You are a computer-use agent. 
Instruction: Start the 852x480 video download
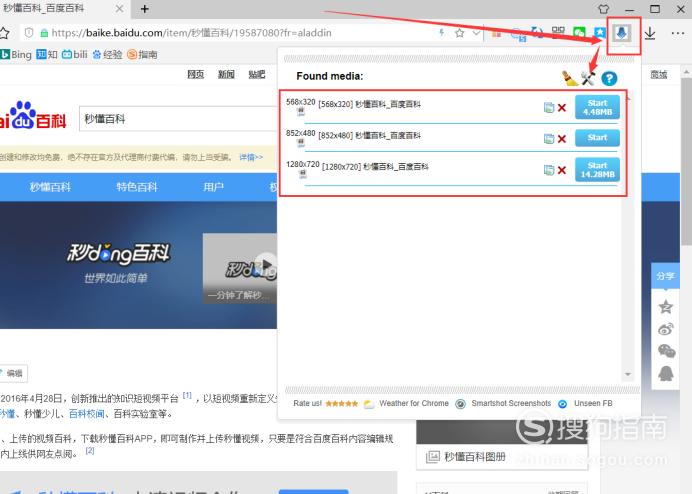(x=597, y=138)
